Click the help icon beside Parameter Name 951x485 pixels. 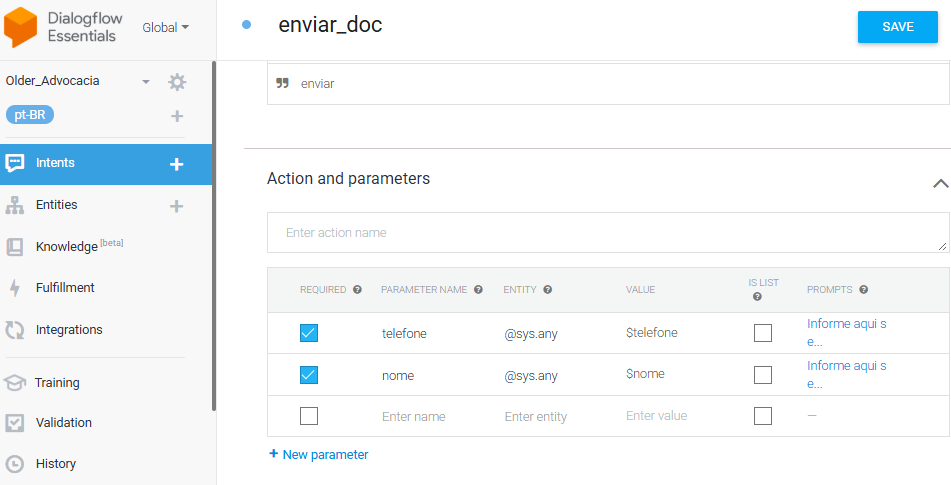point(478,290)
